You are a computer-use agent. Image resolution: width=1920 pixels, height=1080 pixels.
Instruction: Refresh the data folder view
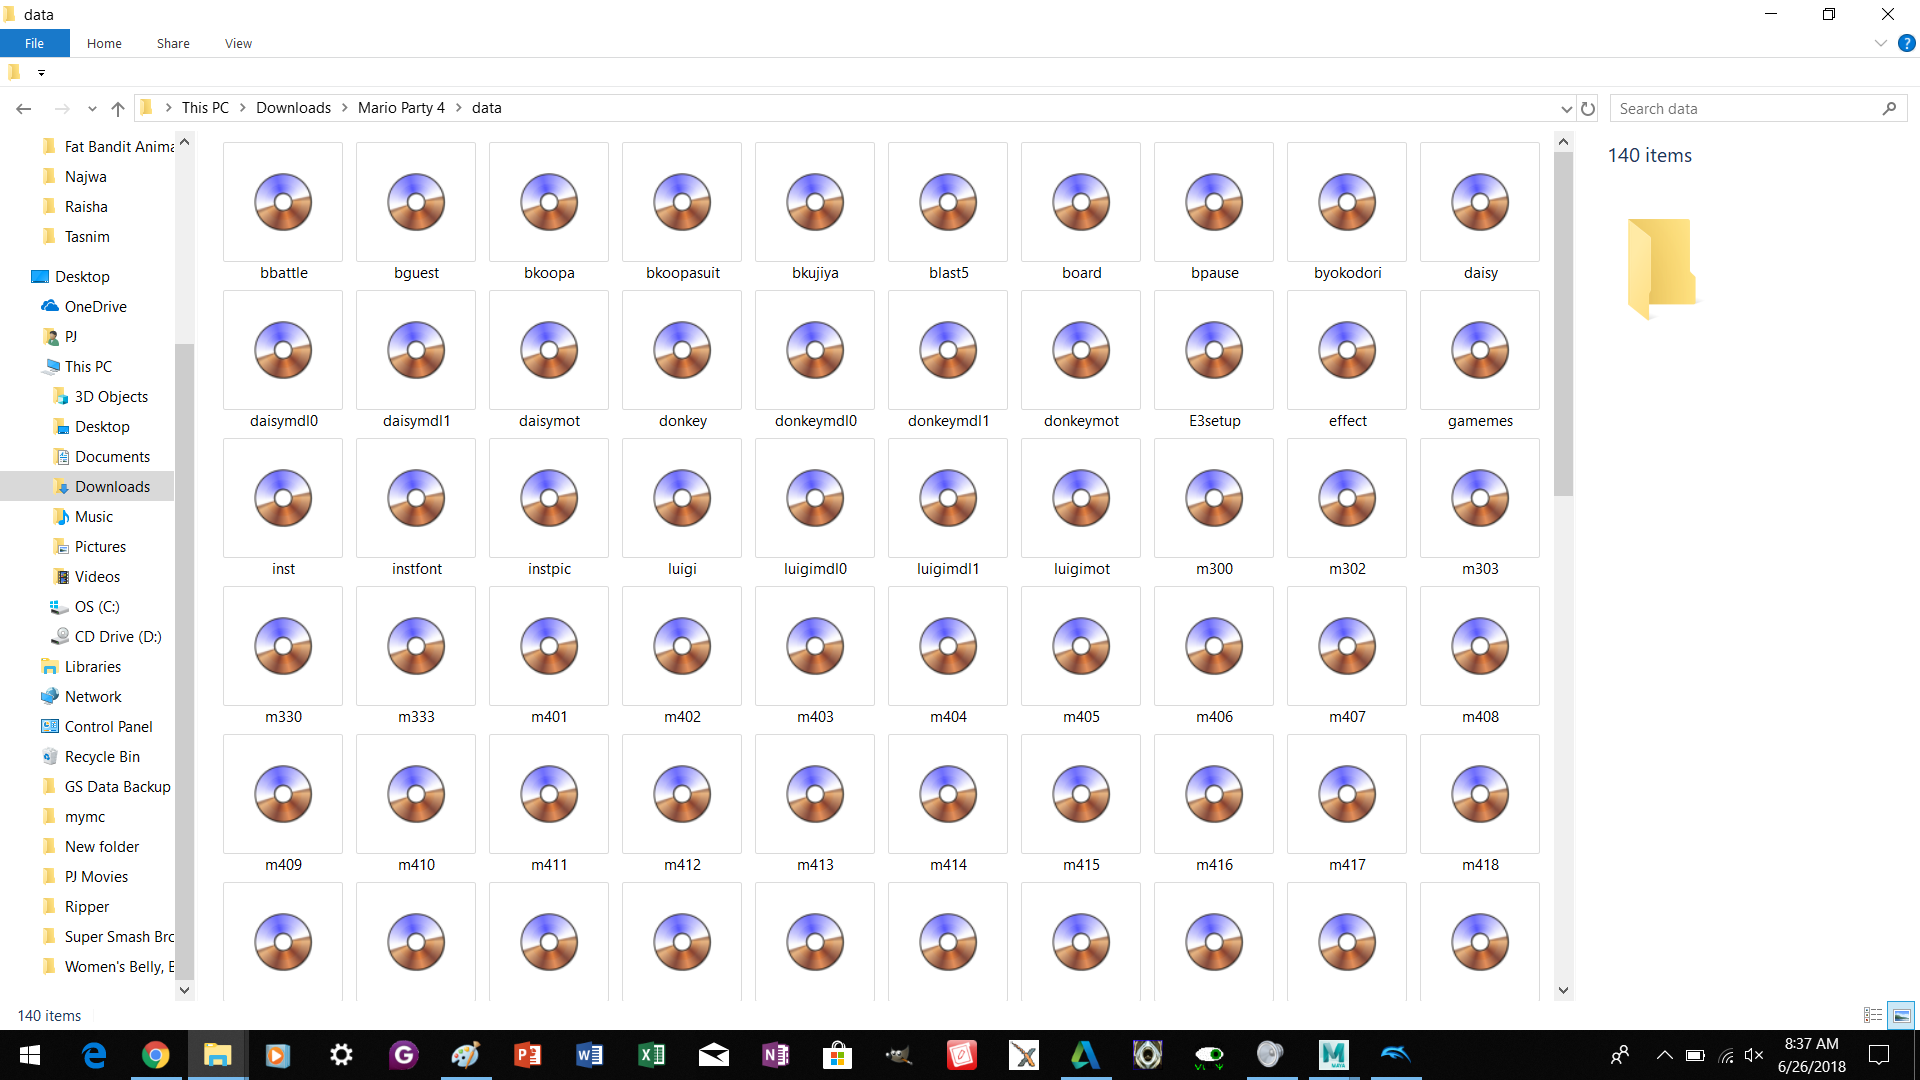pos(1588,108)
